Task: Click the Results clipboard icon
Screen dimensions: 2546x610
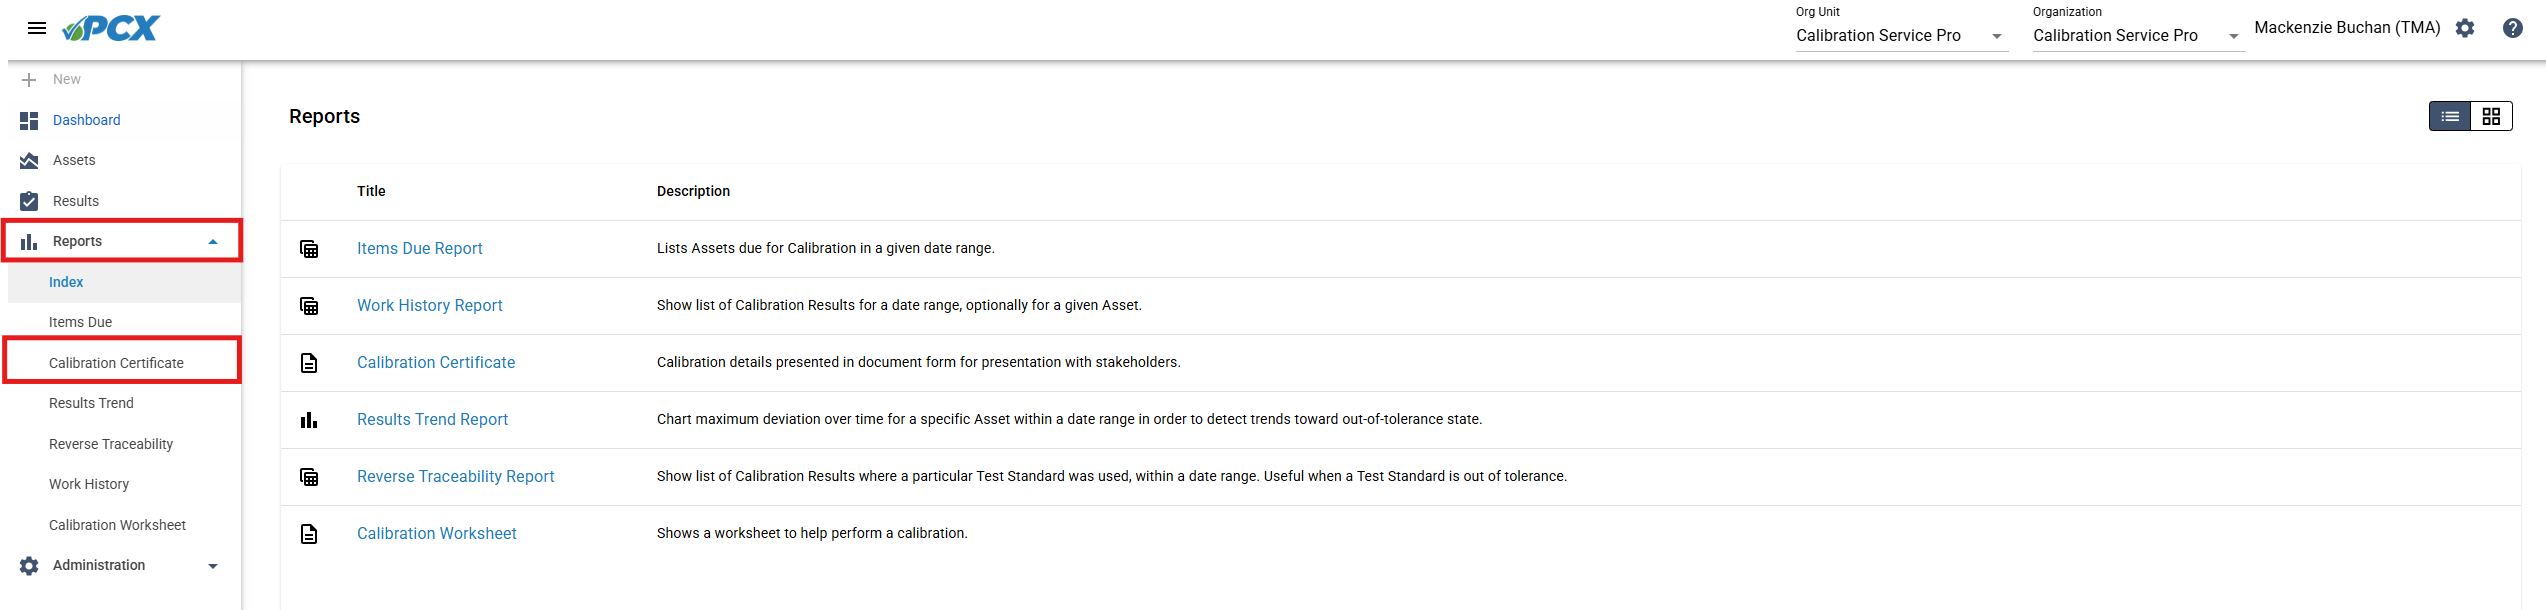Action: [x=29, y=201]
